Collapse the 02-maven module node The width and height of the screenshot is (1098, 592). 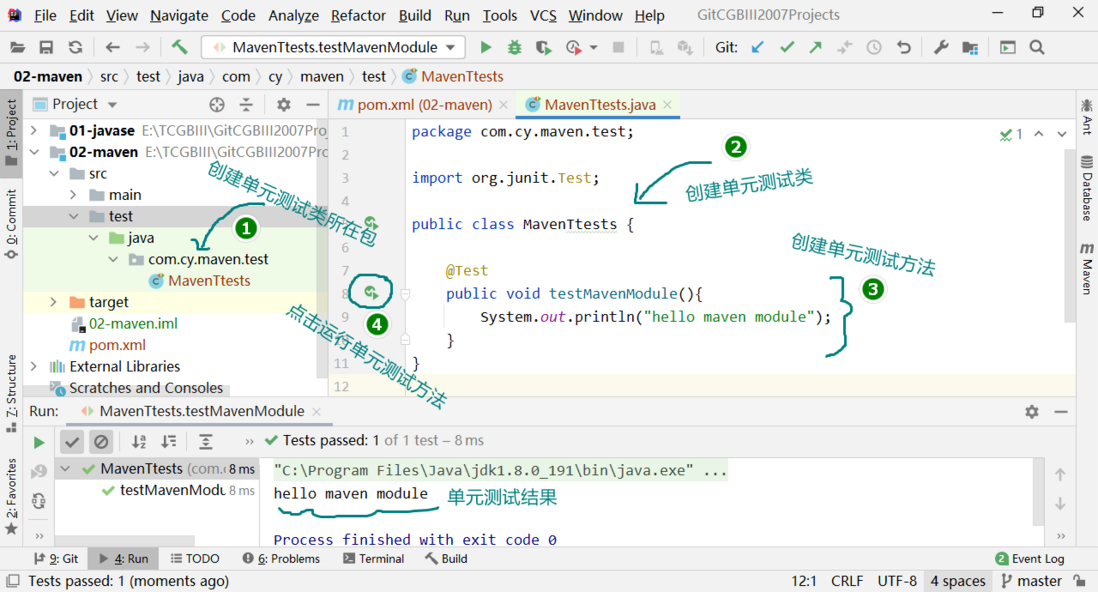coord(34,152)
